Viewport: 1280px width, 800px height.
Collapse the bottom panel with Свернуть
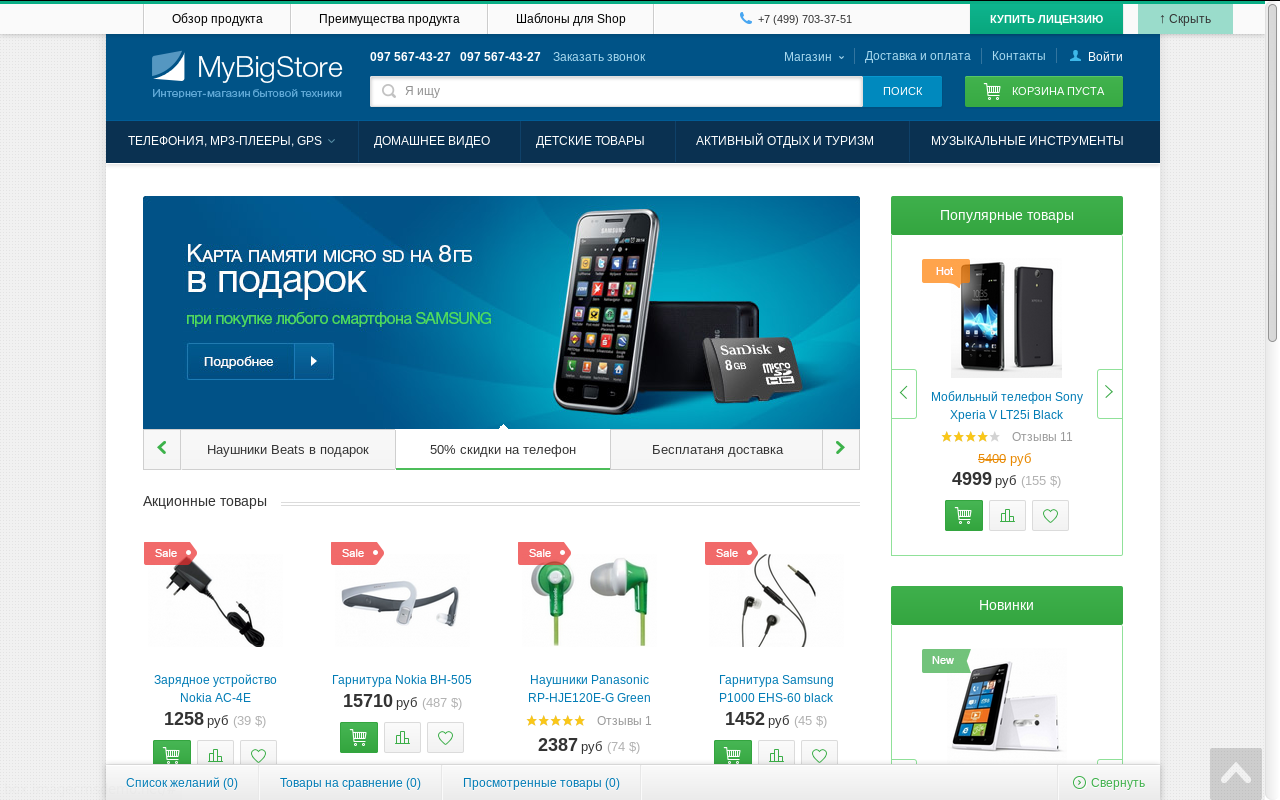(1109, 782)
